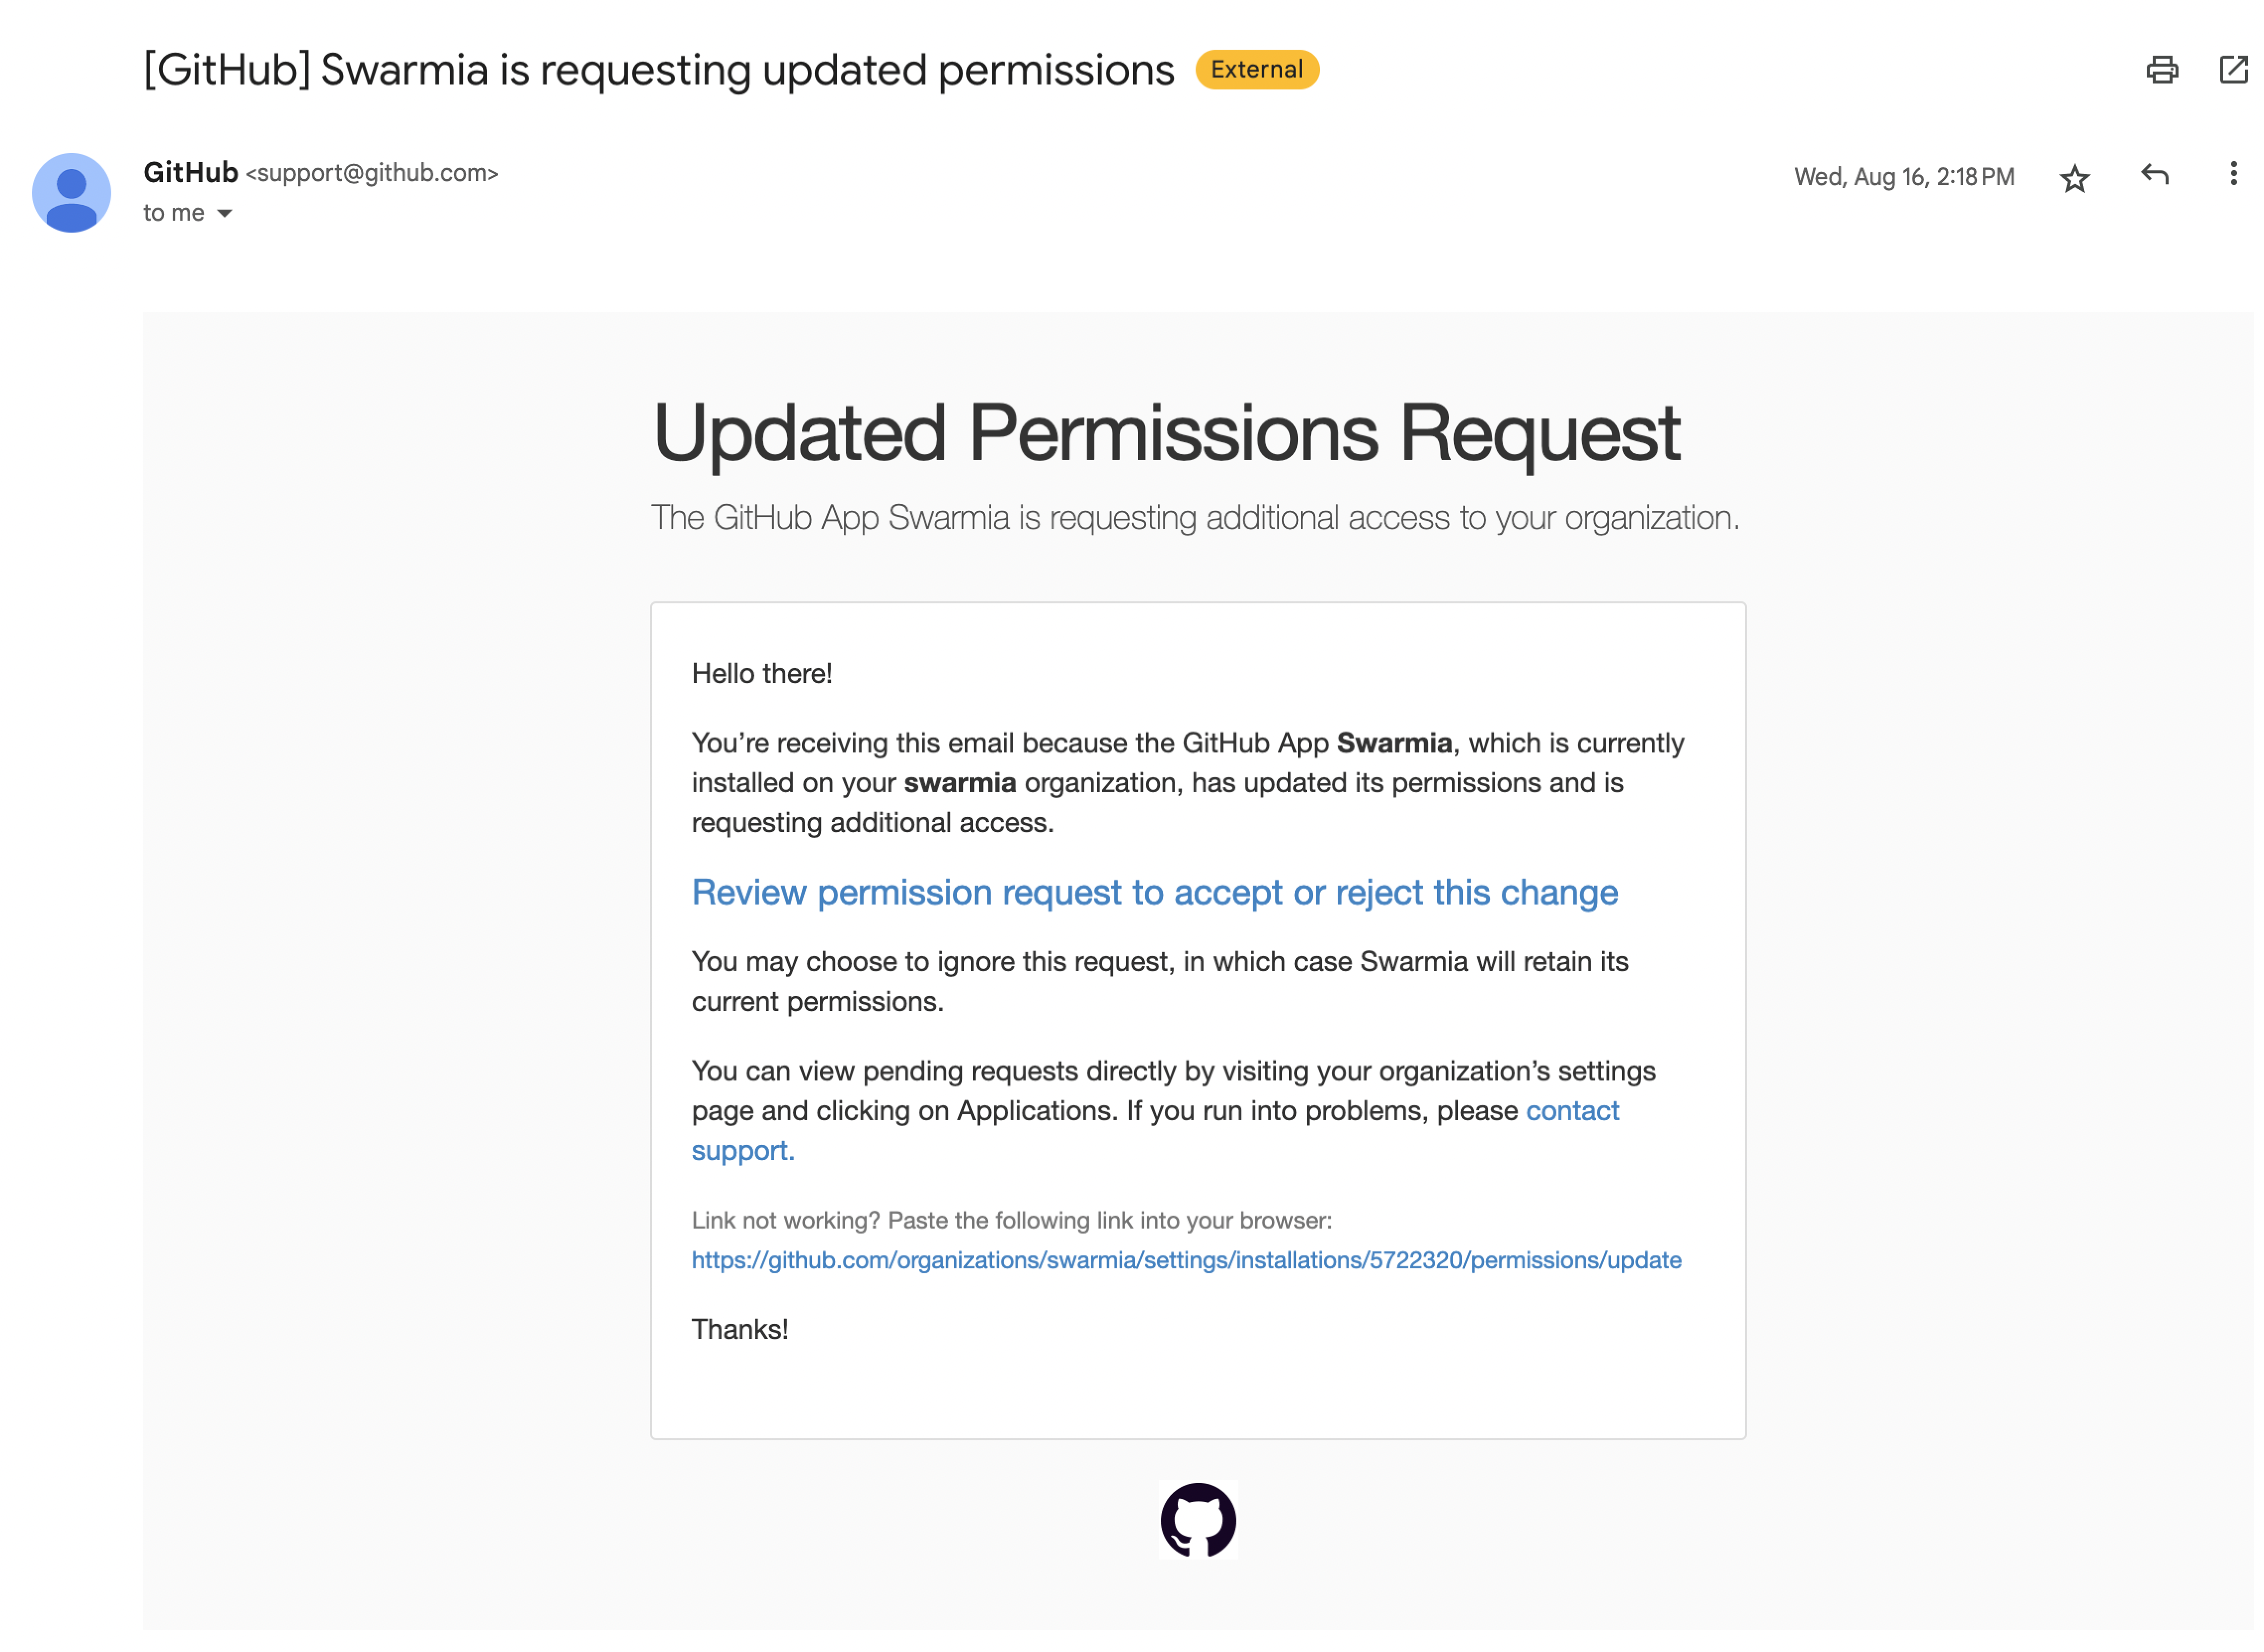Click the subtitle about Swarmia requesting access
The height and width of the screenshot is (1652, 2264).
[x=1195, y=518]
